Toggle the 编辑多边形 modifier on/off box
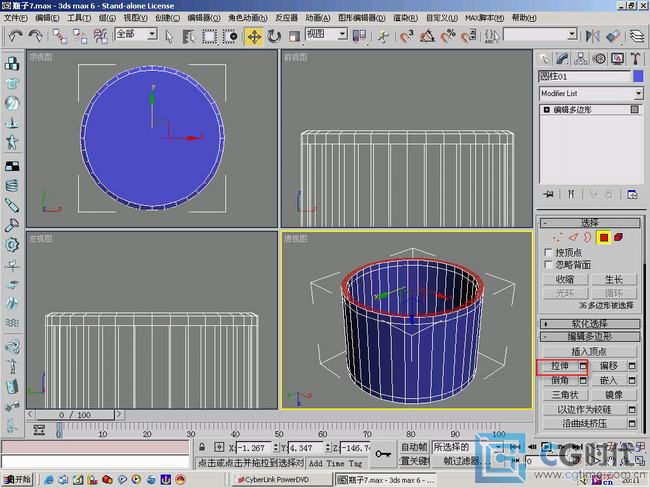 tap(546, 110)
